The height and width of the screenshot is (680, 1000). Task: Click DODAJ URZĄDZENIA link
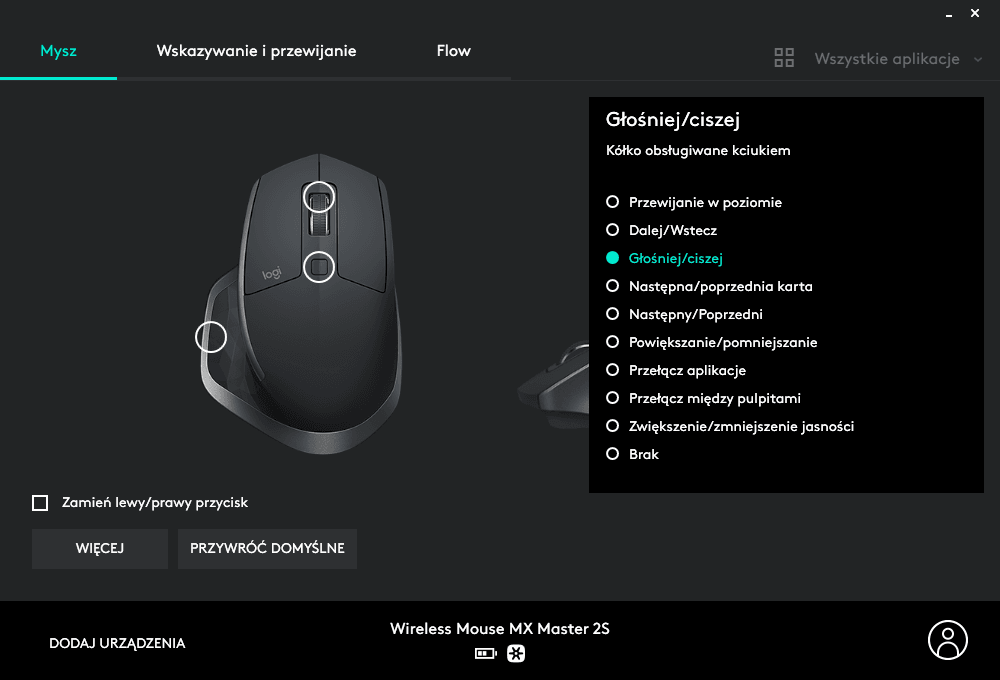pos(117,643)
